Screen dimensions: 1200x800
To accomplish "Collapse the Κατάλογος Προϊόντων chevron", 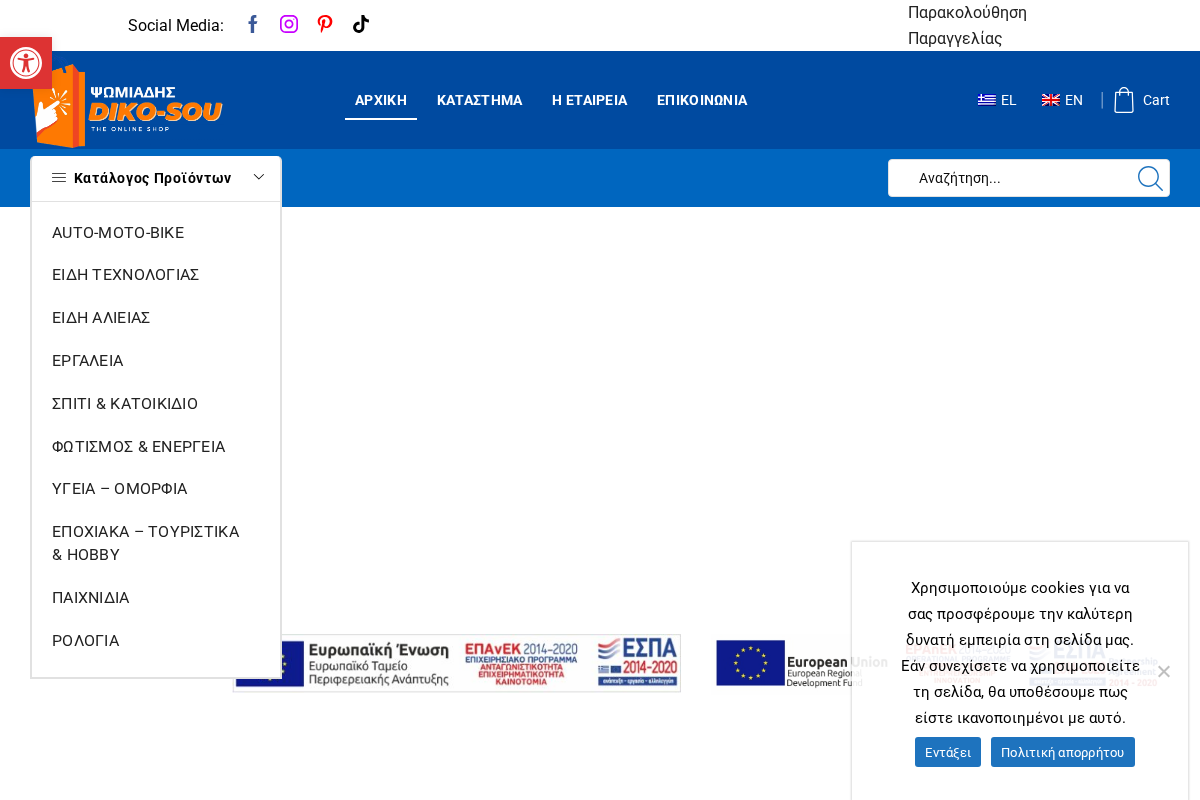I will 259,177.
